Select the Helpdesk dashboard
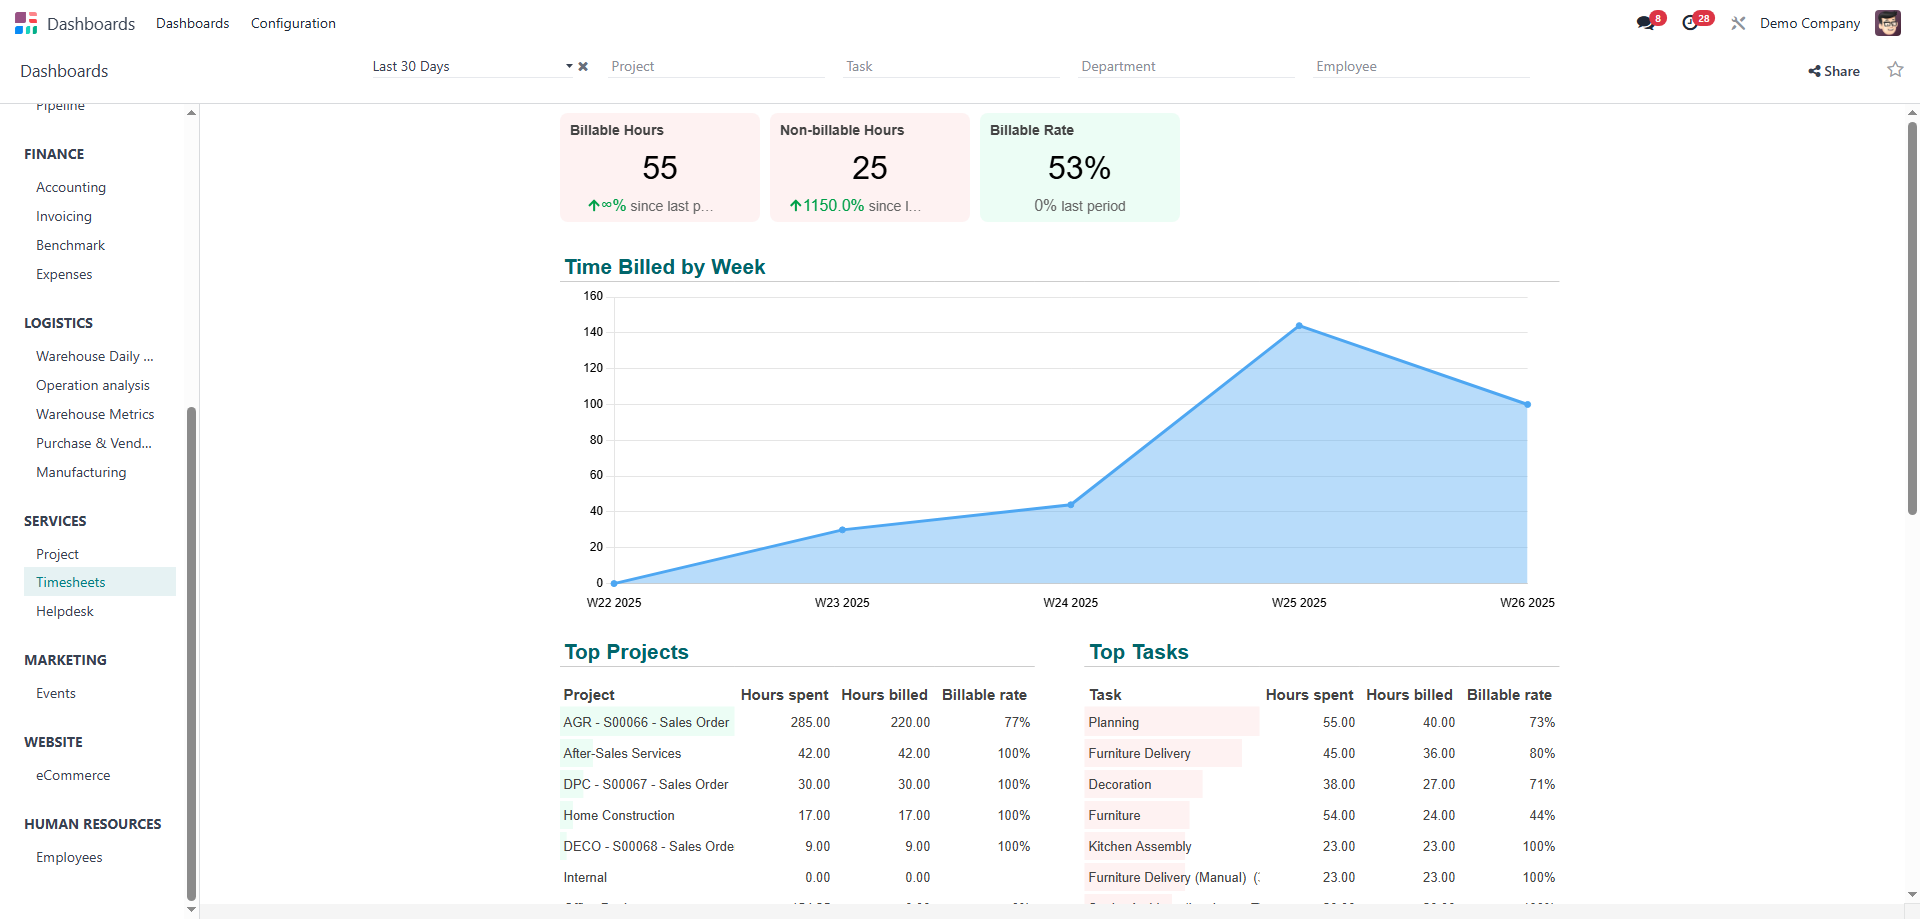The image size is (1920, 919). coord(65,611)
